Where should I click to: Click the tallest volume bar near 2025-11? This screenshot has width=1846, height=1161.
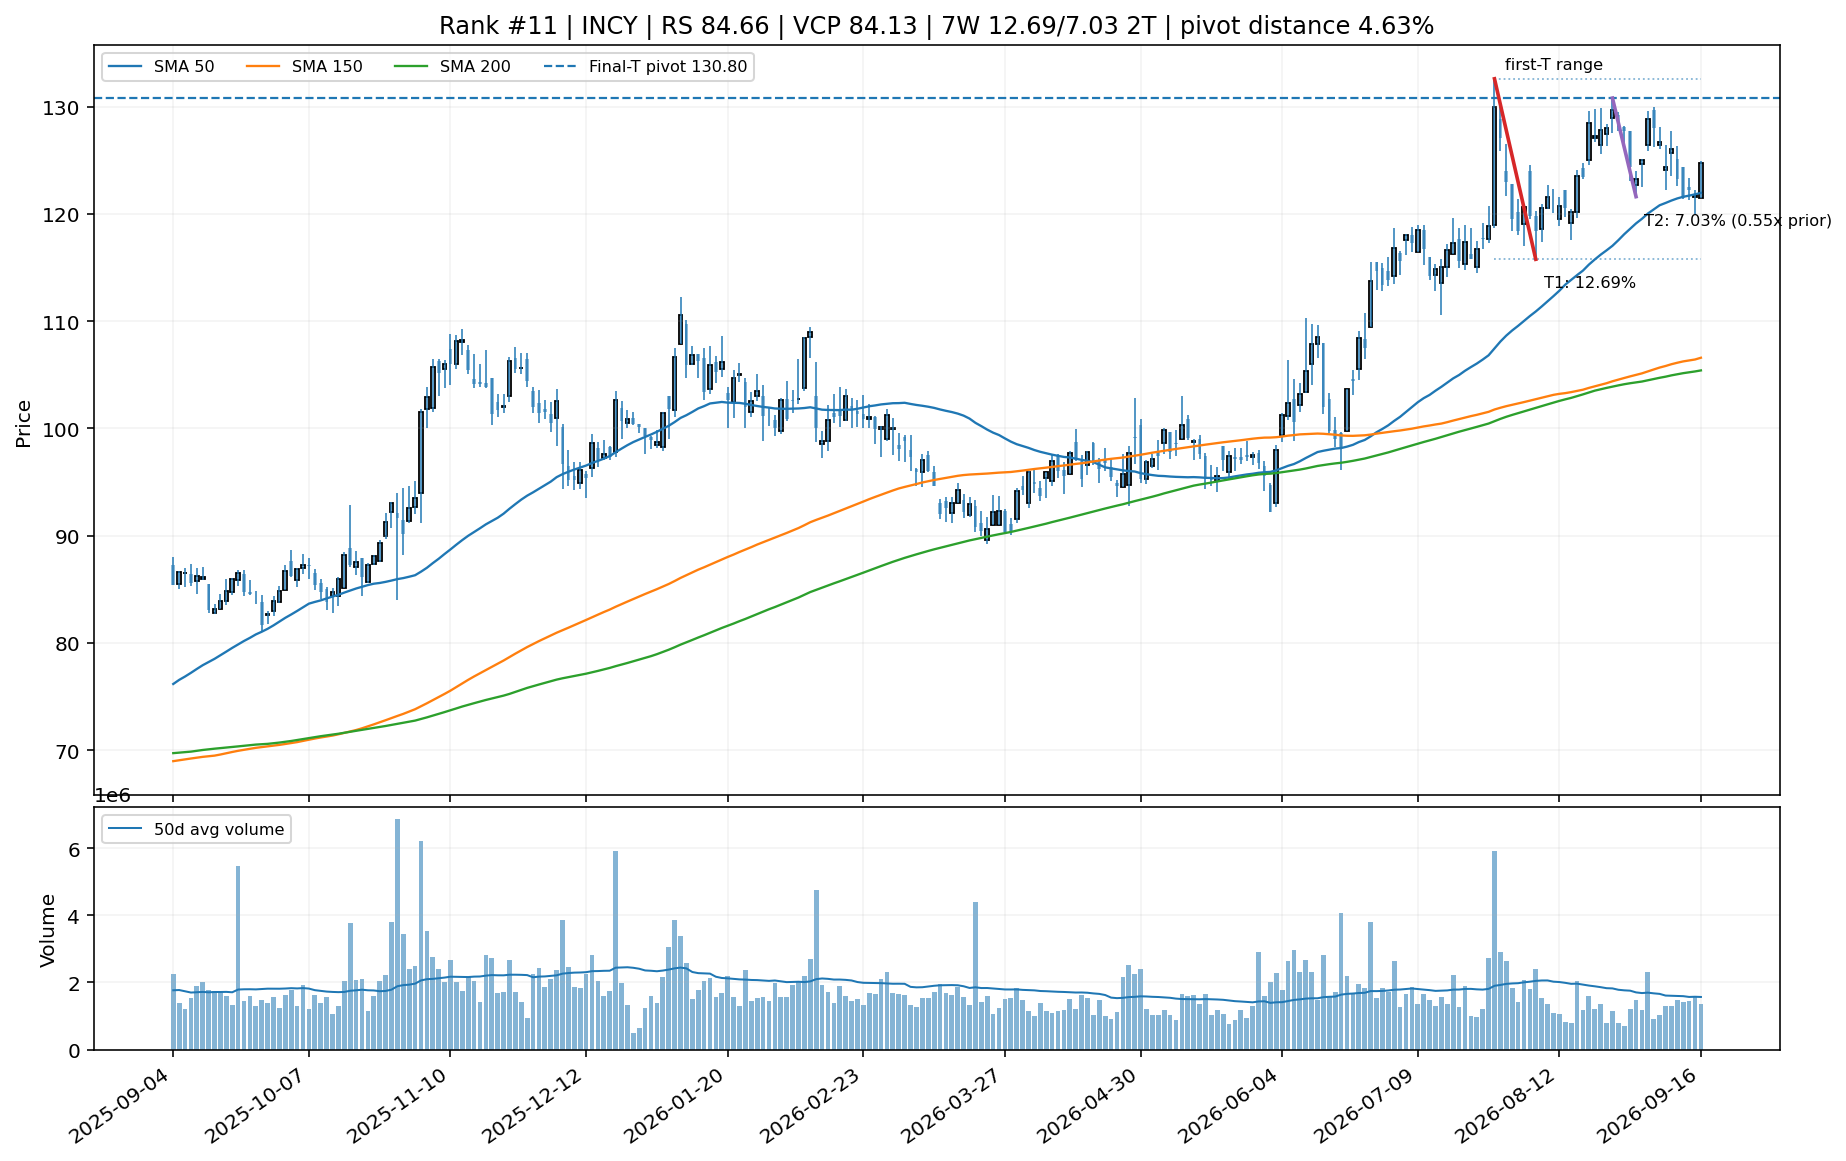[398, 934]
